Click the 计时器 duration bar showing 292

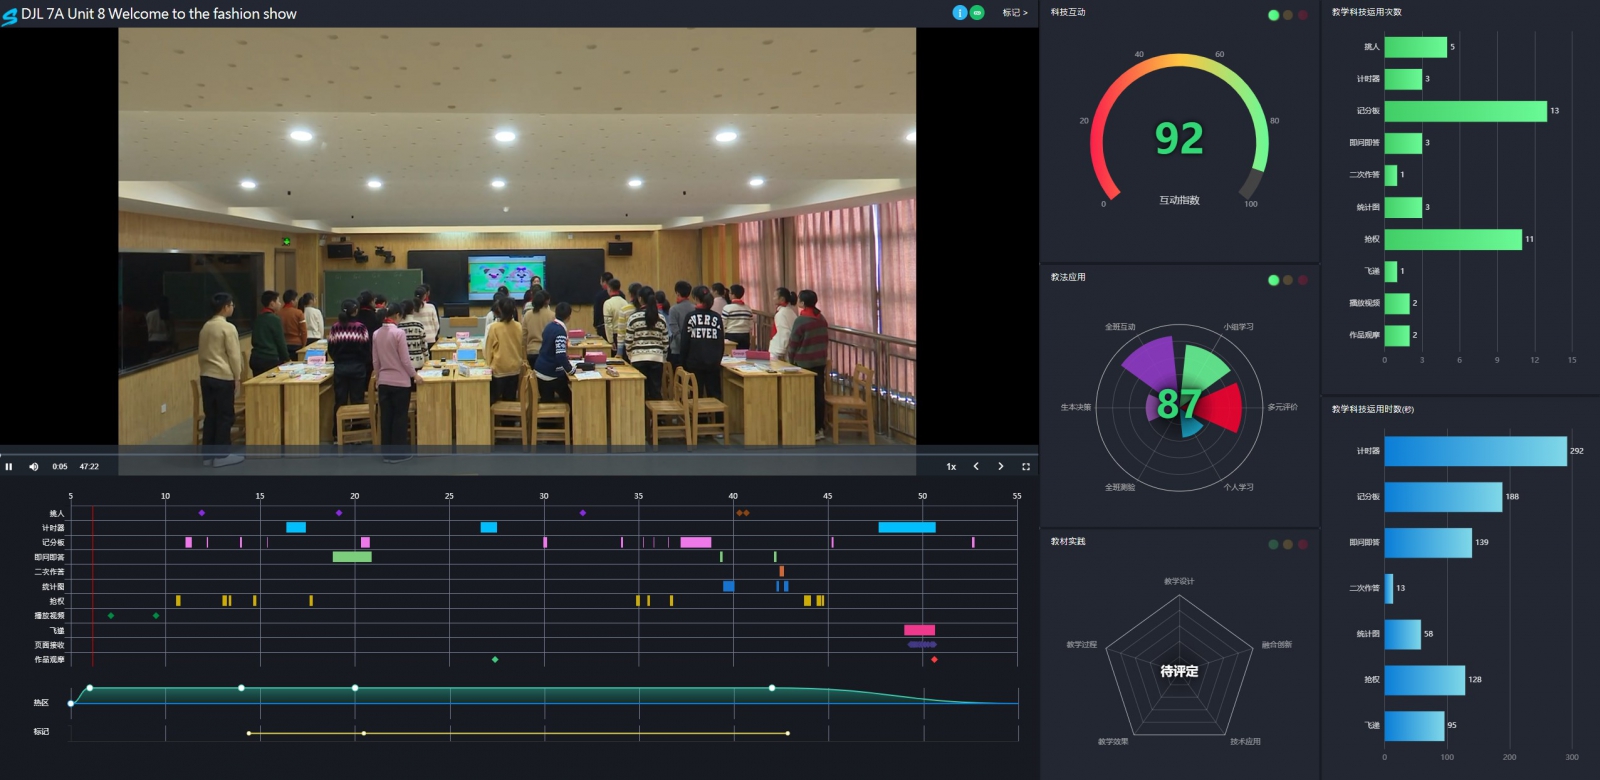point(1475,451)
